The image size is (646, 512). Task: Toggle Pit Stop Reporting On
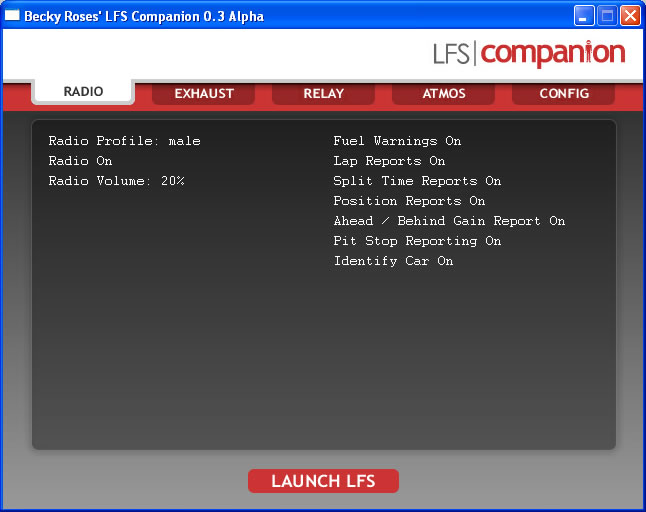[417, 241]
